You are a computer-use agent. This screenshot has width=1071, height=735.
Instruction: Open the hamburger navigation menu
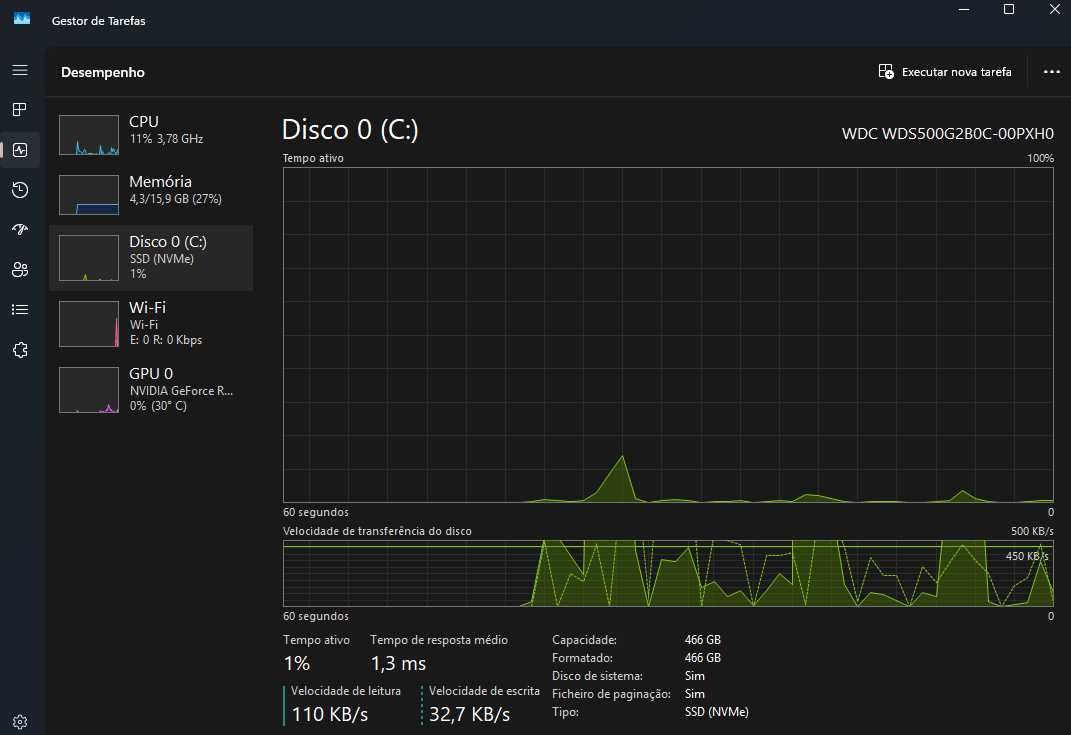pyautogui.click(x=20, y=70)
